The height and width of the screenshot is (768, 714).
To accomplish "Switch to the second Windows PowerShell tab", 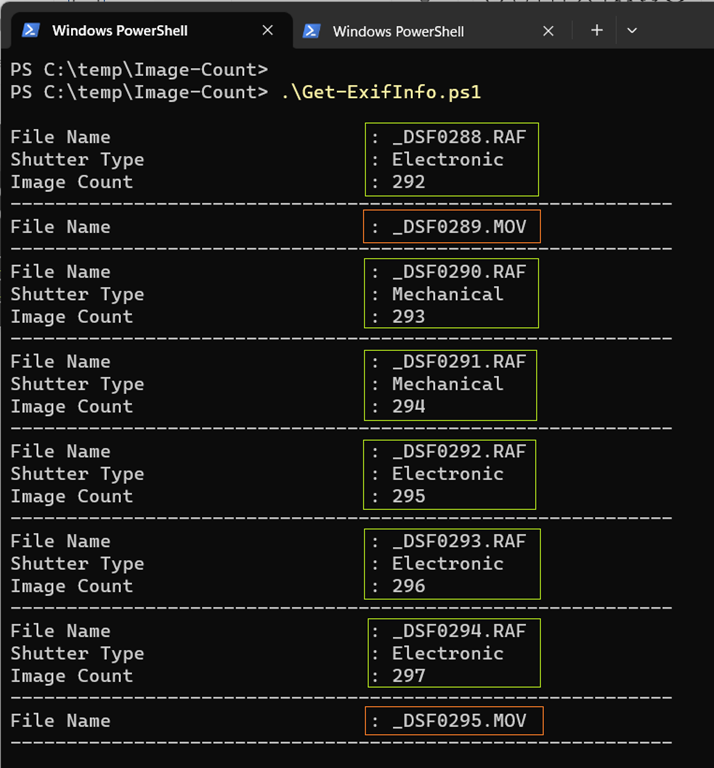I will 398,32.
